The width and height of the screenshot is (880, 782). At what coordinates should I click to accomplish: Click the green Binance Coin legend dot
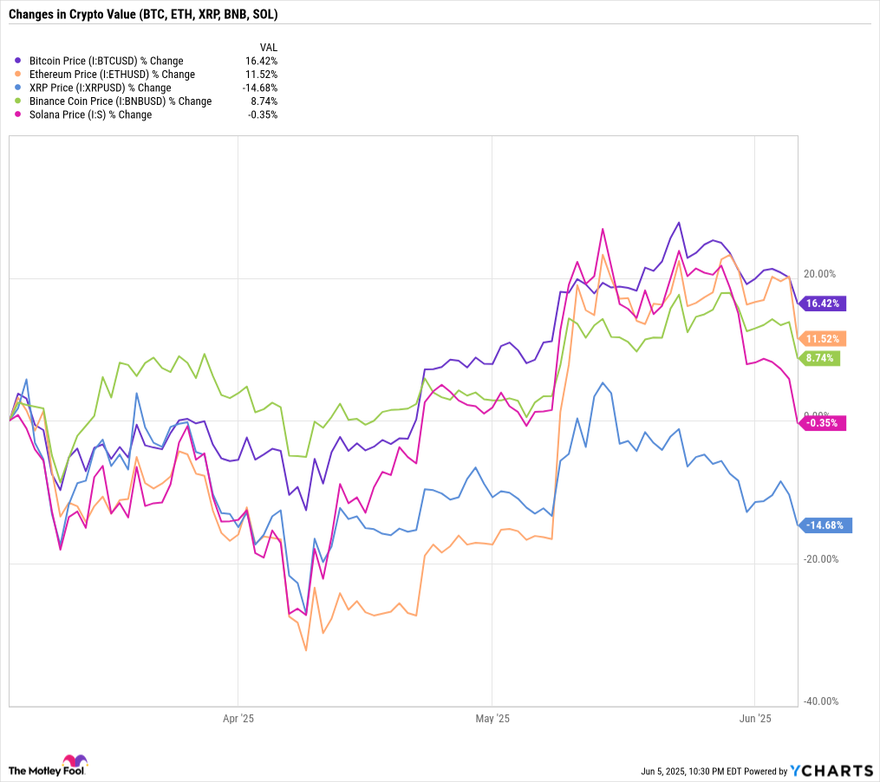[x=18, y=101]
